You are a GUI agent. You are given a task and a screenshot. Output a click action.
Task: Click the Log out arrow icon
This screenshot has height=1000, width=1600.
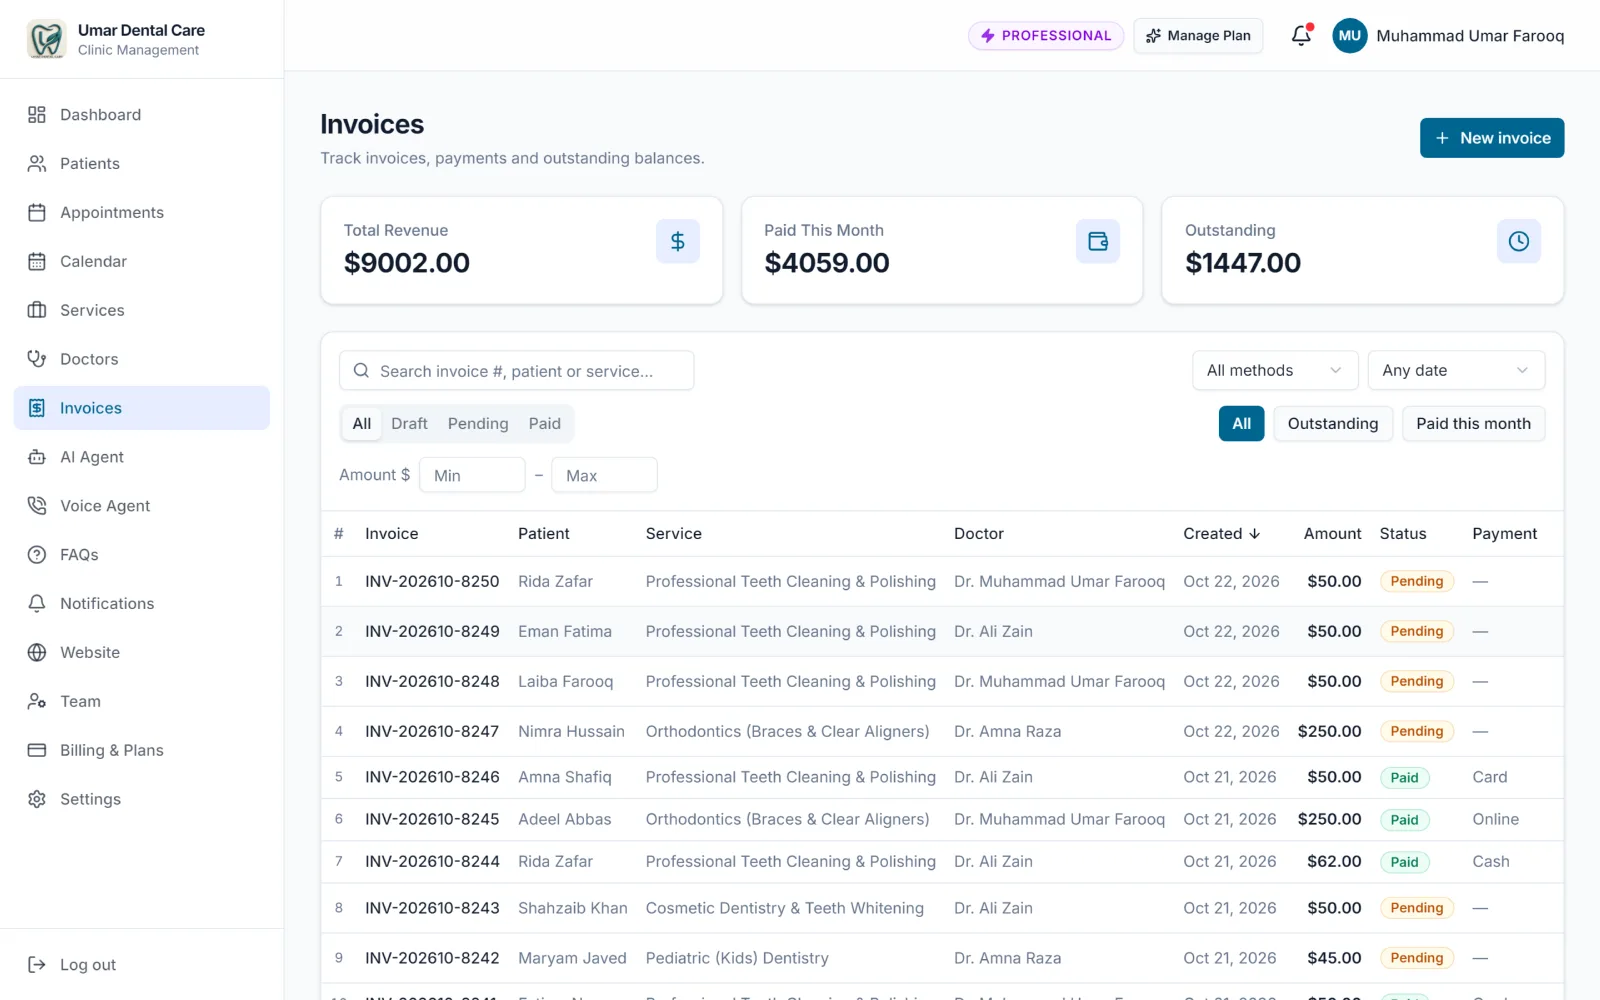point(37,965)
